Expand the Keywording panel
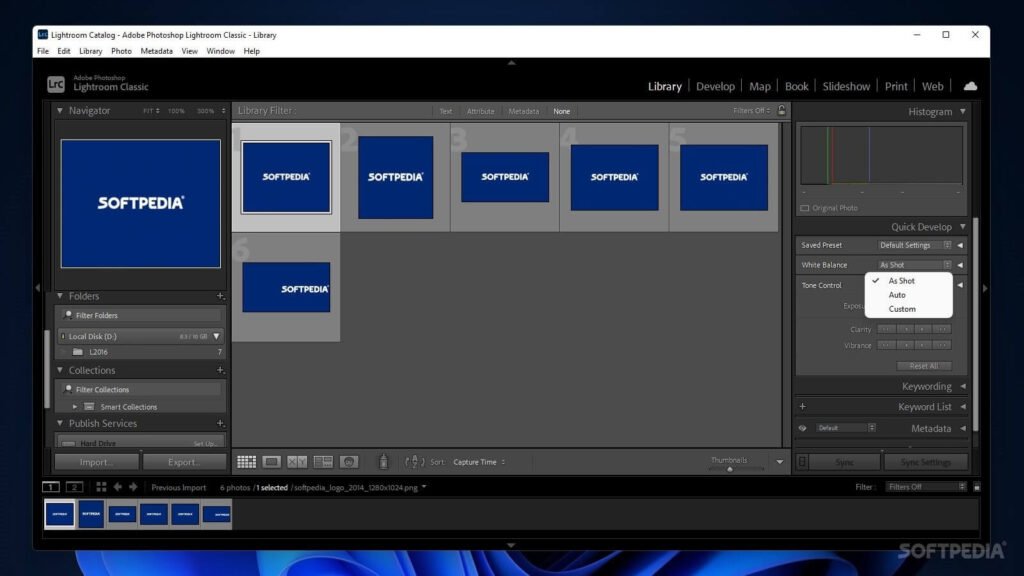The height and width of the screenshot is (576, 1024). pyautogui.click(x=963, y=387)
